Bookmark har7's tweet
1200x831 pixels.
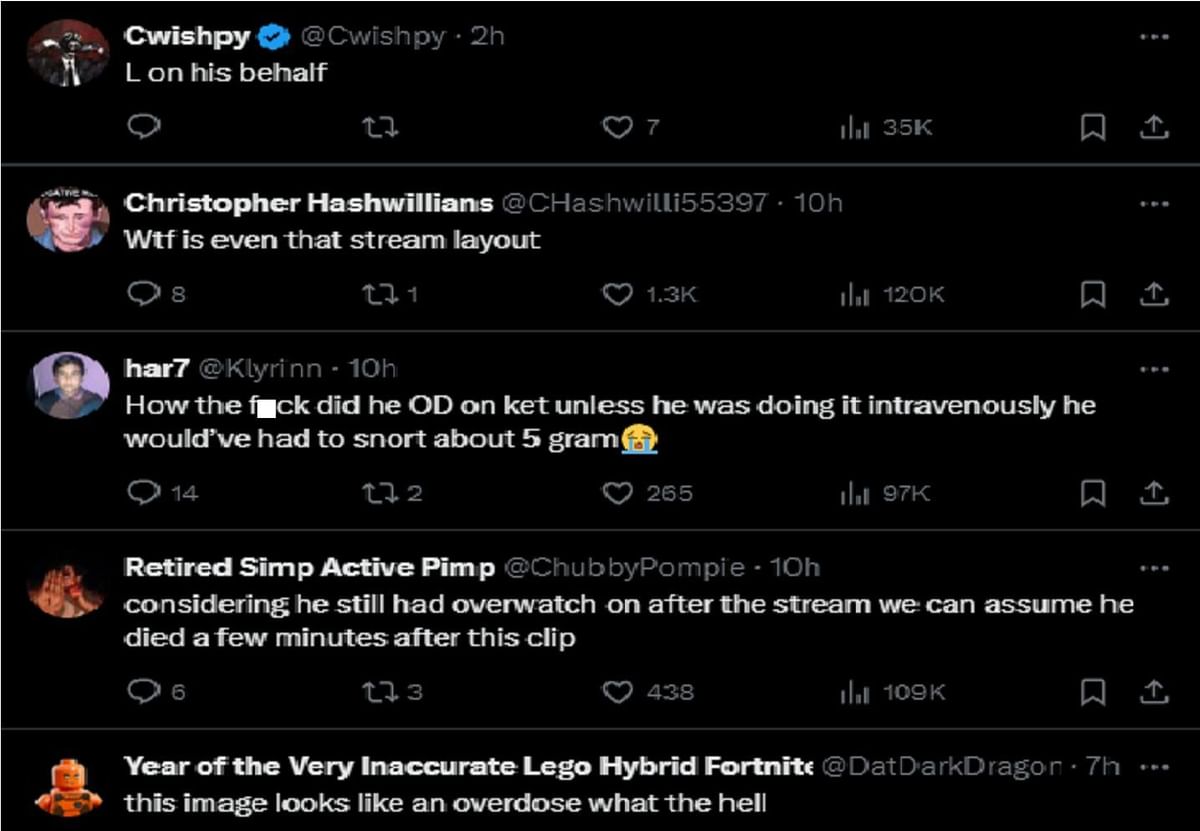tap(1095, 493)
